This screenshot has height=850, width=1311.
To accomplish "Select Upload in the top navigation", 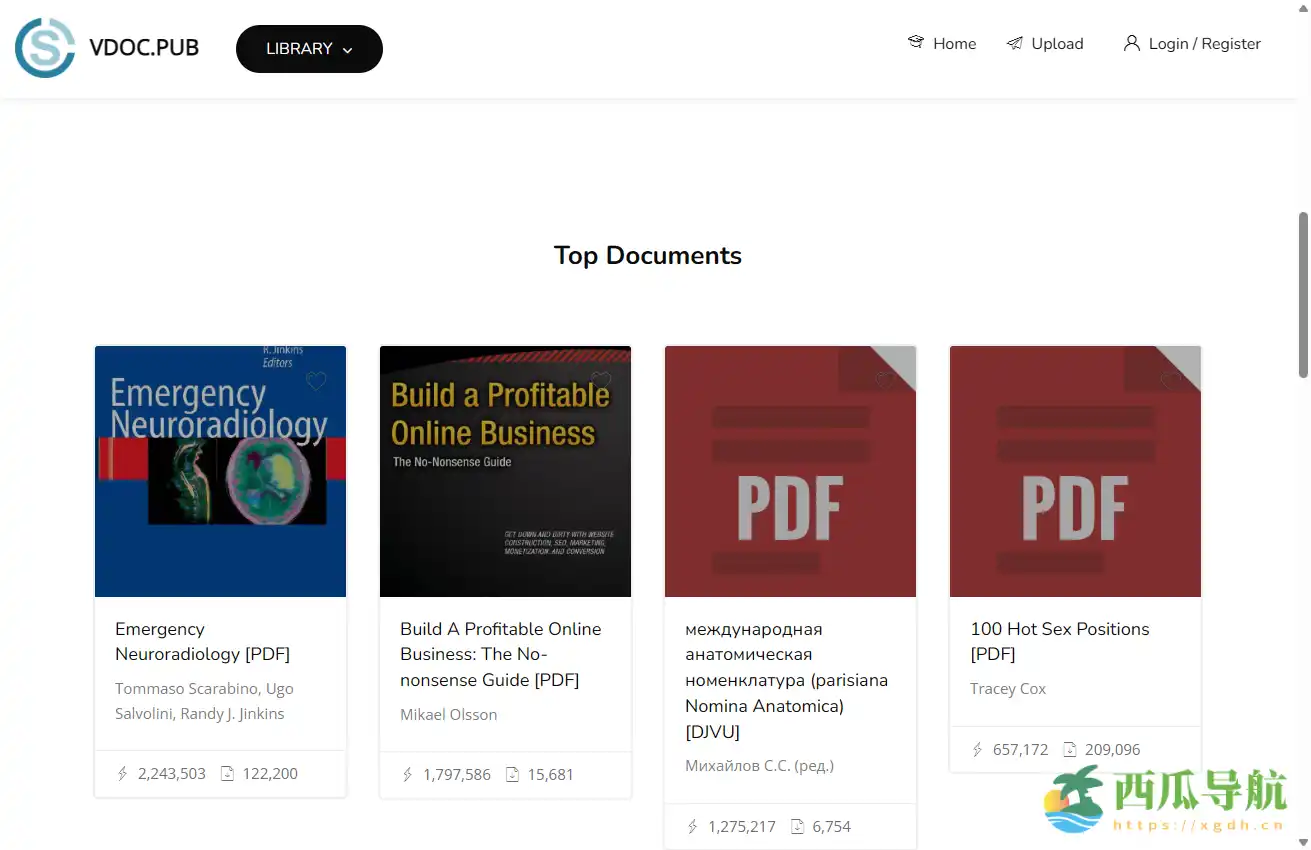I will (x=1056, y=43).
